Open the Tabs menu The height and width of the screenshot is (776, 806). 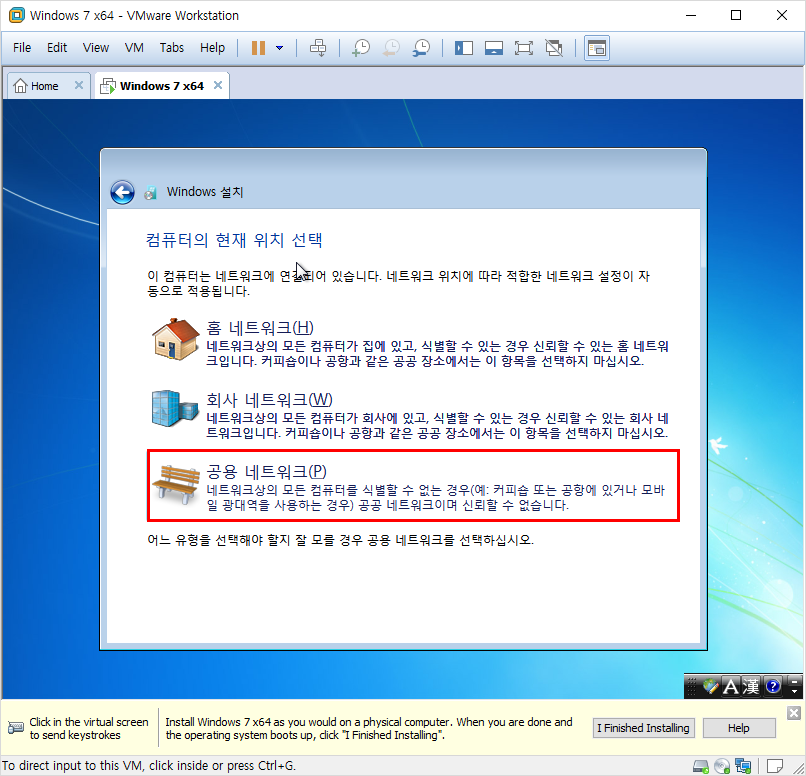171,48
